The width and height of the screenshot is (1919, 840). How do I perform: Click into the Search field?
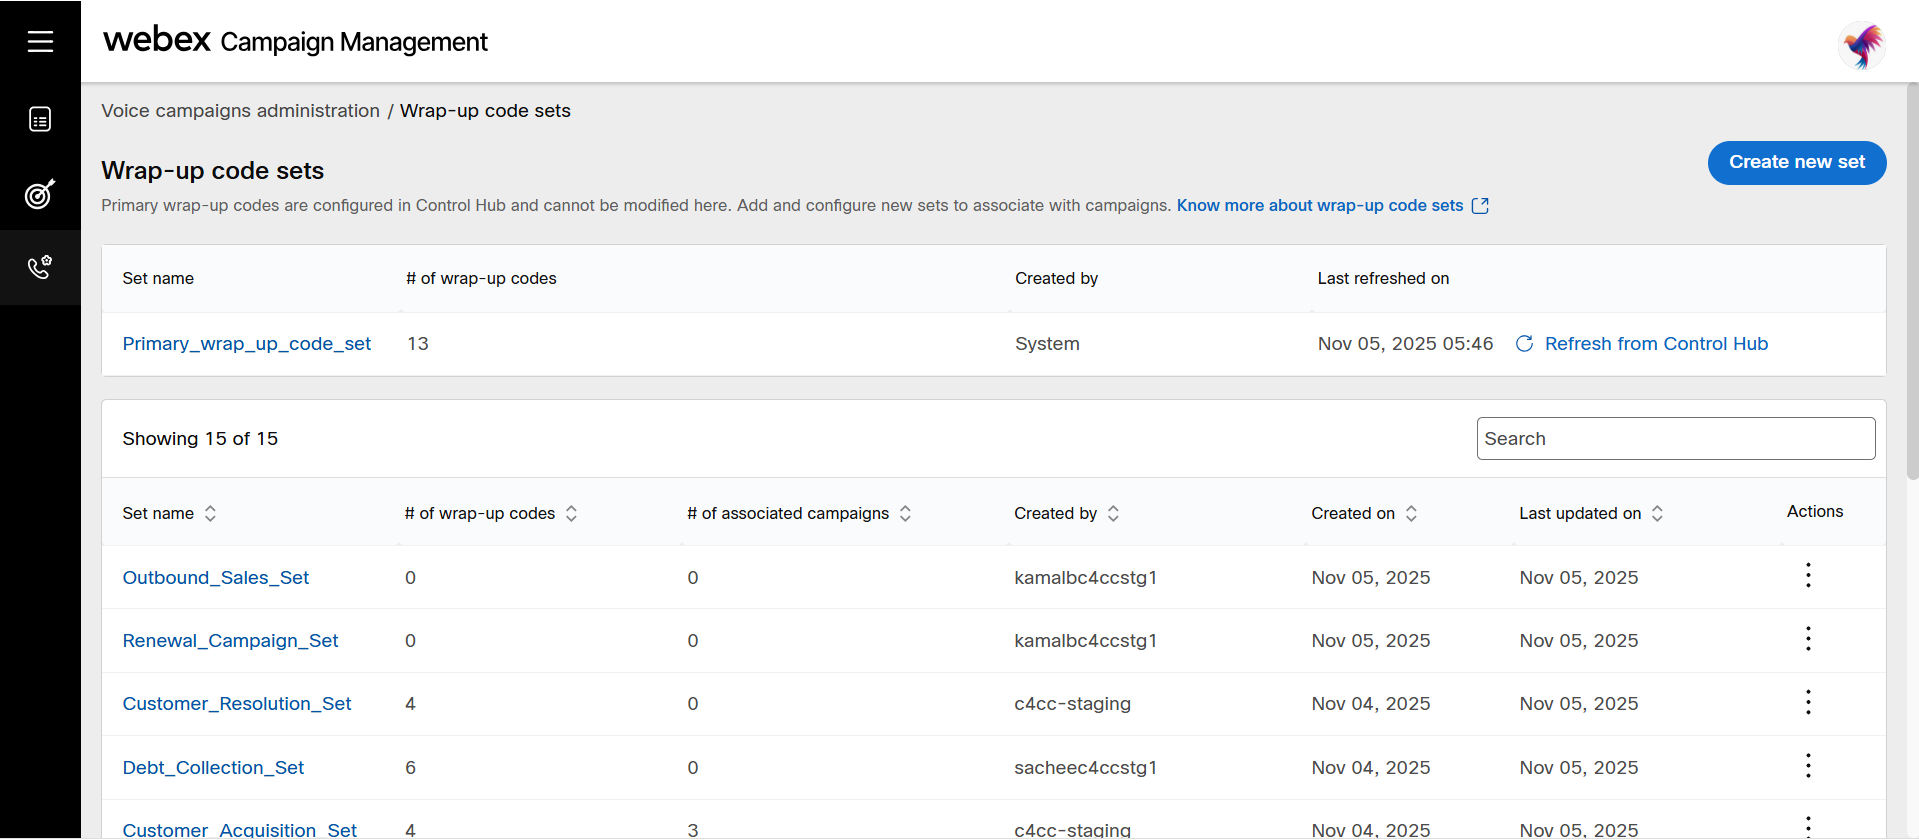click(x=1676, y=439)
